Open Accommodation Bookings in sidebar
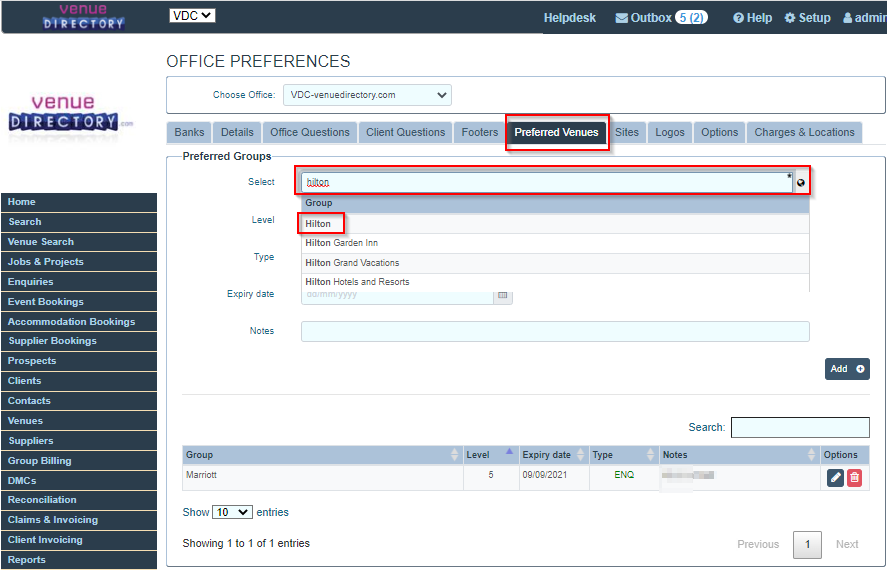 coord(79,322)
